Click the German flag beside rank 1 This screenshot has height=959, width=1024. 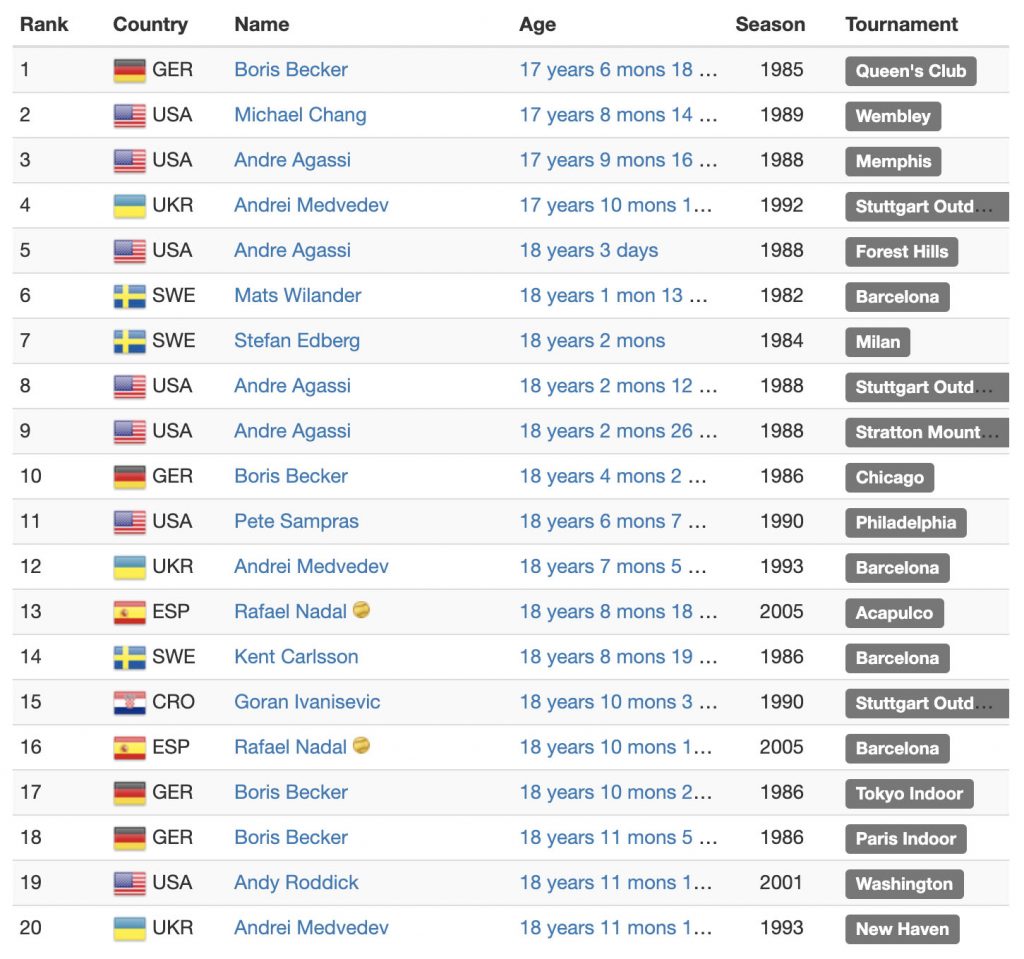[129, 70]
